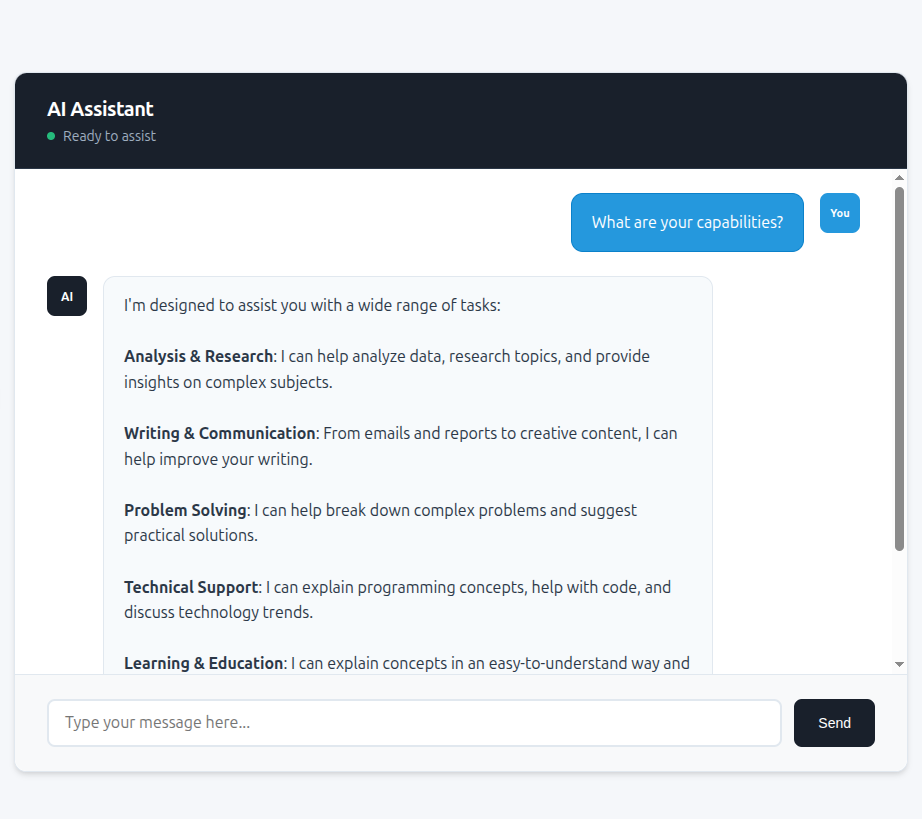The width and height of the screenshot is (922, 819).
Task: Click the "discuss technology trends" text line
Action: click(x=218, y=612)
